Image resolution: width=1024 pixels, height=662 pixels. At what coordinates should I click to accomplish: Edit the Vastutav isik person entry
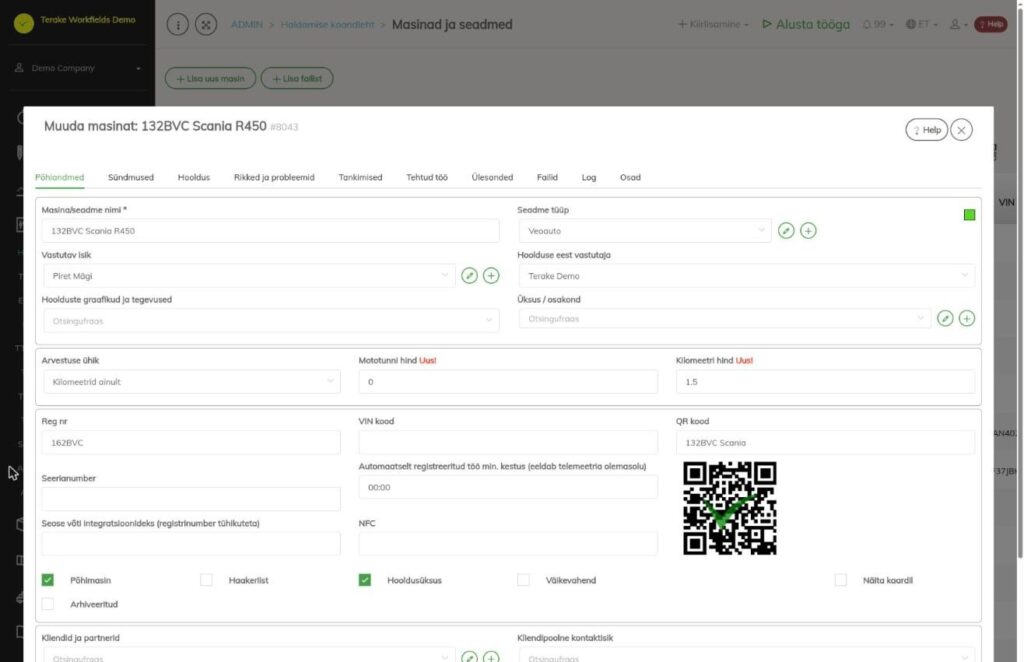pyautogui.click(x=469, y=276)
